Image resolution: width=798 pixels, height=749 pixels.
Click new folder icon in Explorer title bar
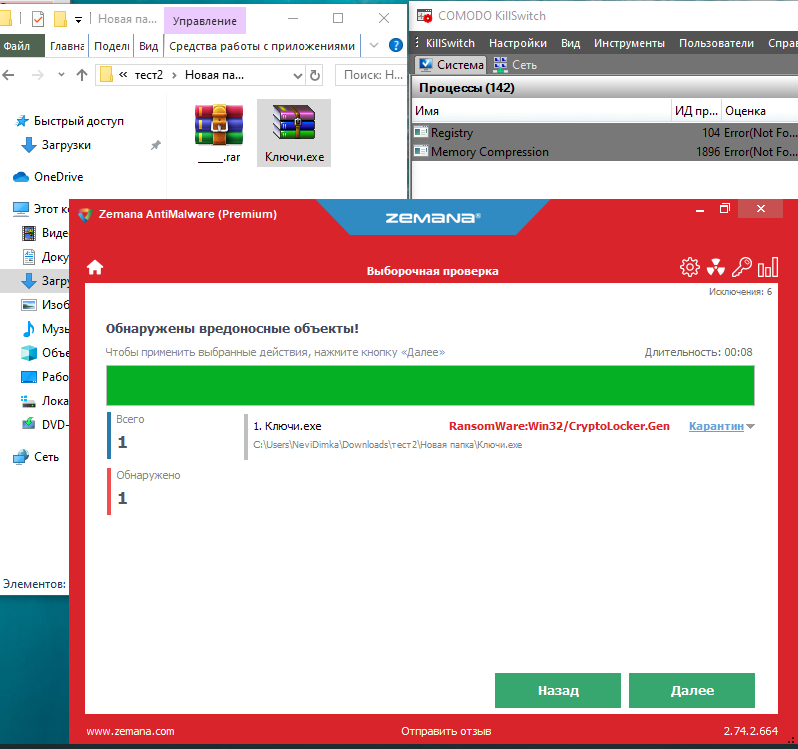point(60,19)
